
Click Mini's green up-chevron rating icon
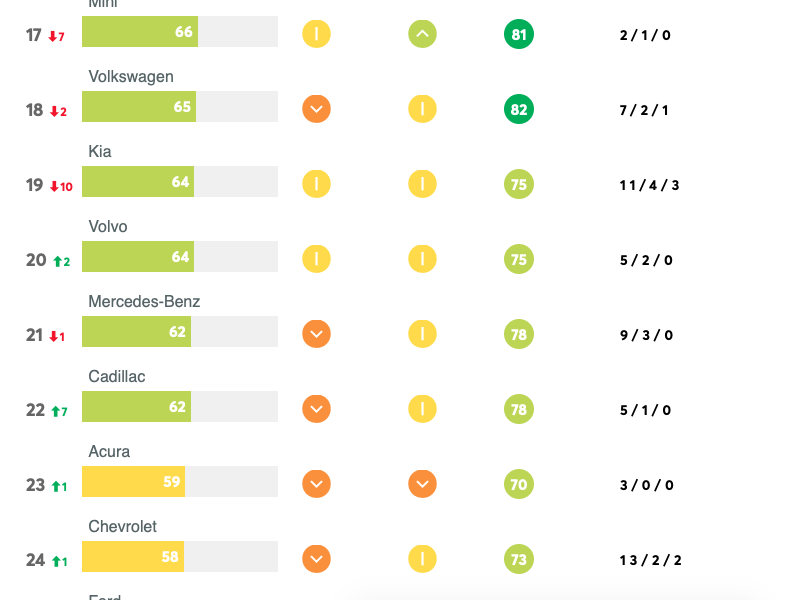422,35
